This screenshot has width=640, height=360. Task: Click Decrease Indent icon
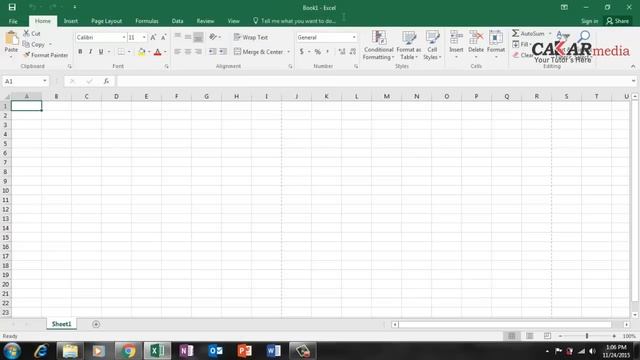tap(212, 52)
